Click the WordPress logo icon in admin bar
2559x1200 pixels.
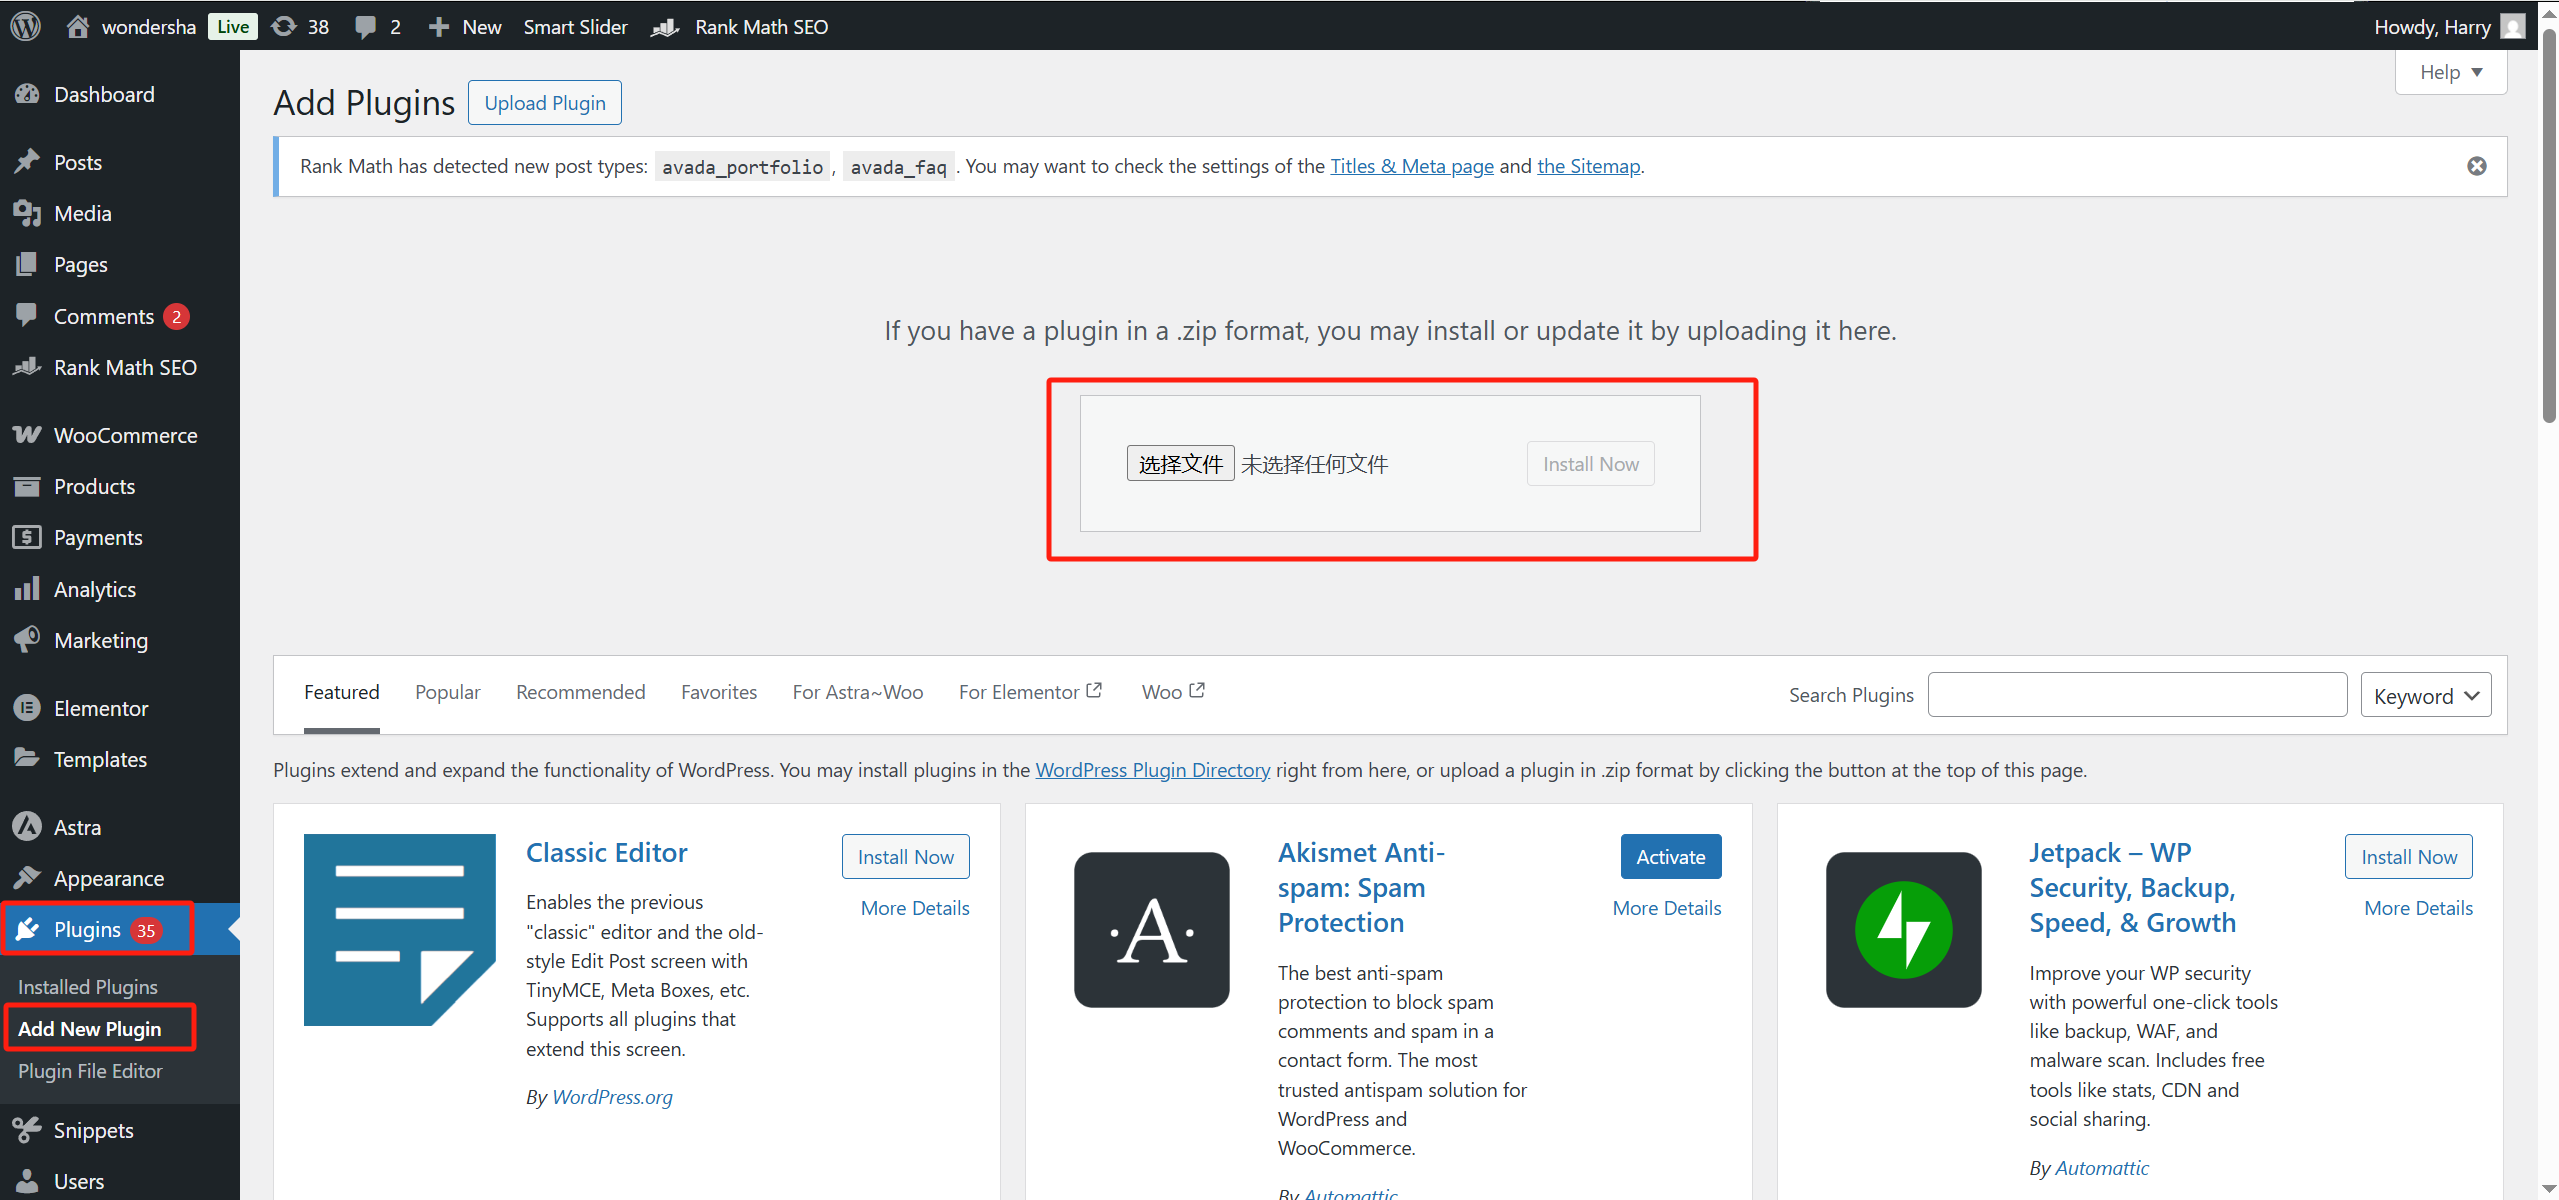pyautogui.click(x=25, y=26)
